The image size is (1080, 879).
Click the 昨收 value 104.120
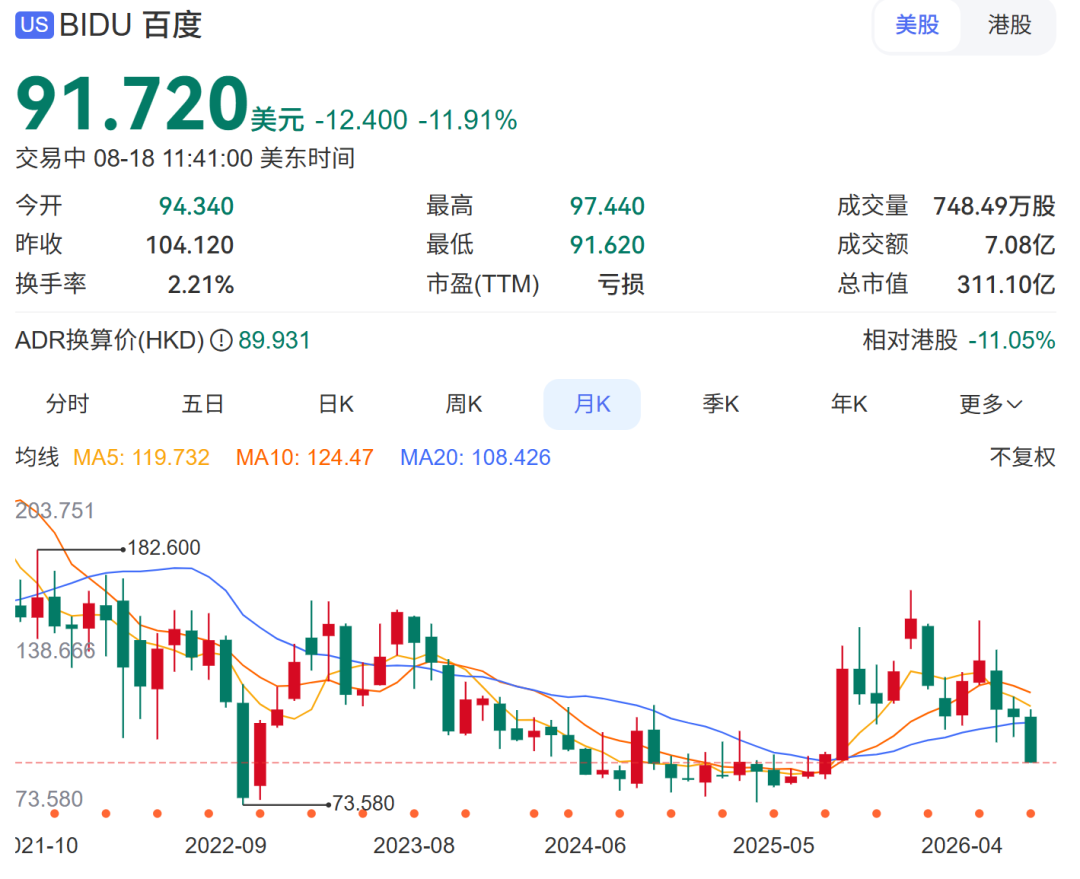pyautogui.click(x=190, y=245)
